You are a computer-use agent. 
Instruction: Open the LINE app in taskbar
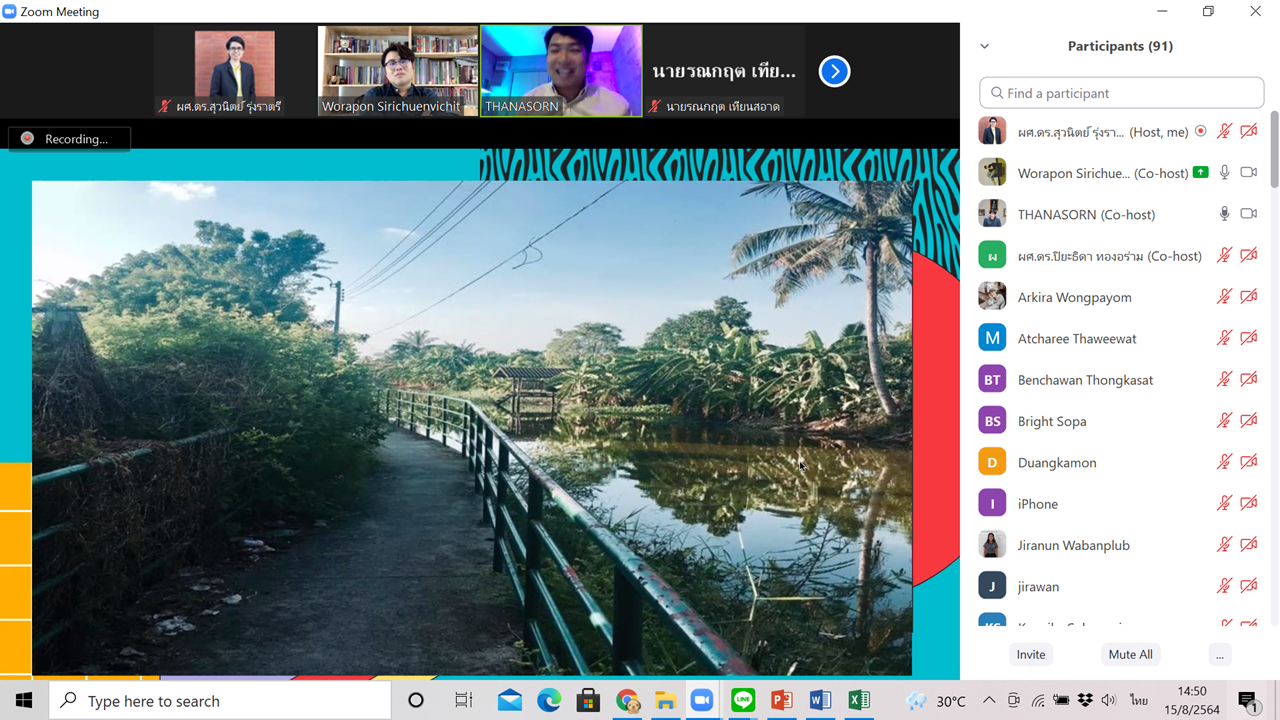742,700
